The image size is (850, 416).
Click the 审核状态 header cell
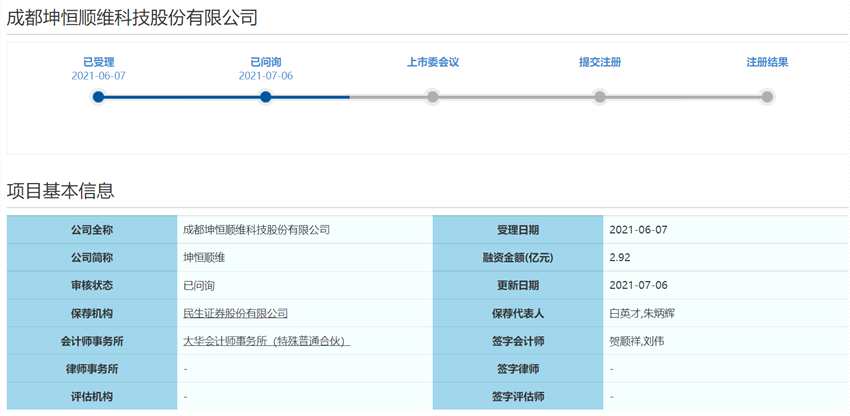click(92, 285)
